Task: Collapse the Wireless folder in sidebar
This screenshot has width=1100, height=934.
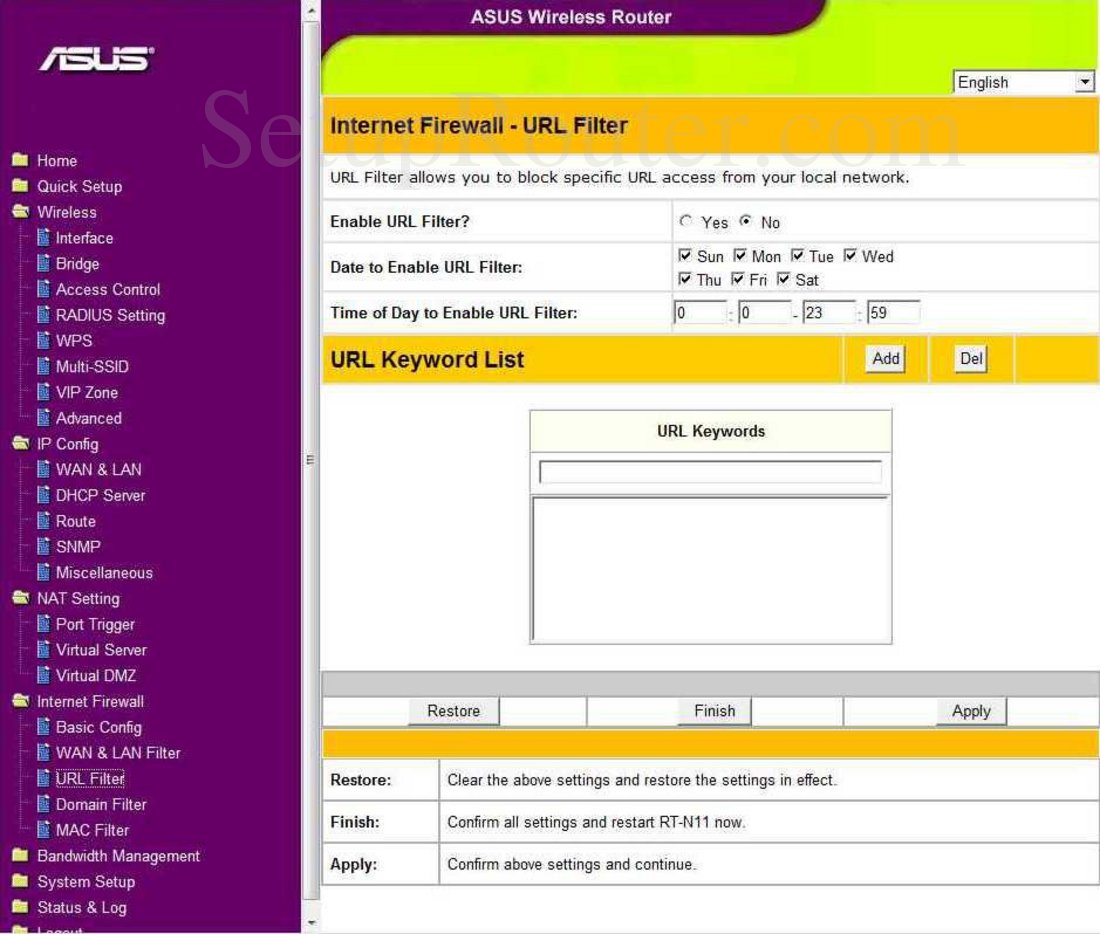Action: [19, 213]
